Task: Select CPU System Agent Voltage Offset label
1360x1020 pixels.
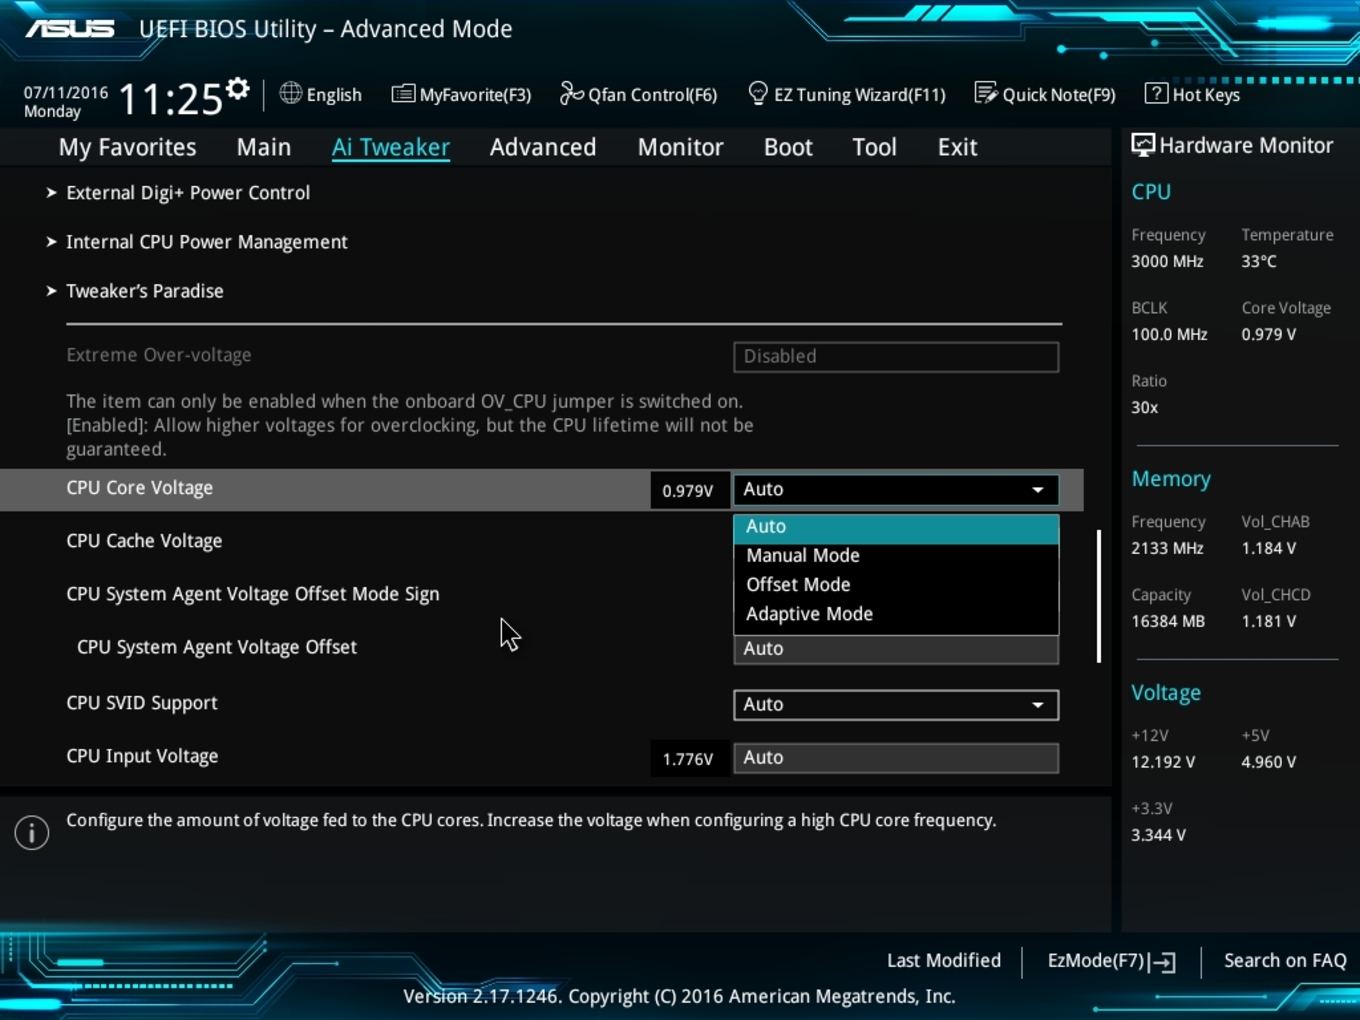Action: (217, 648)
